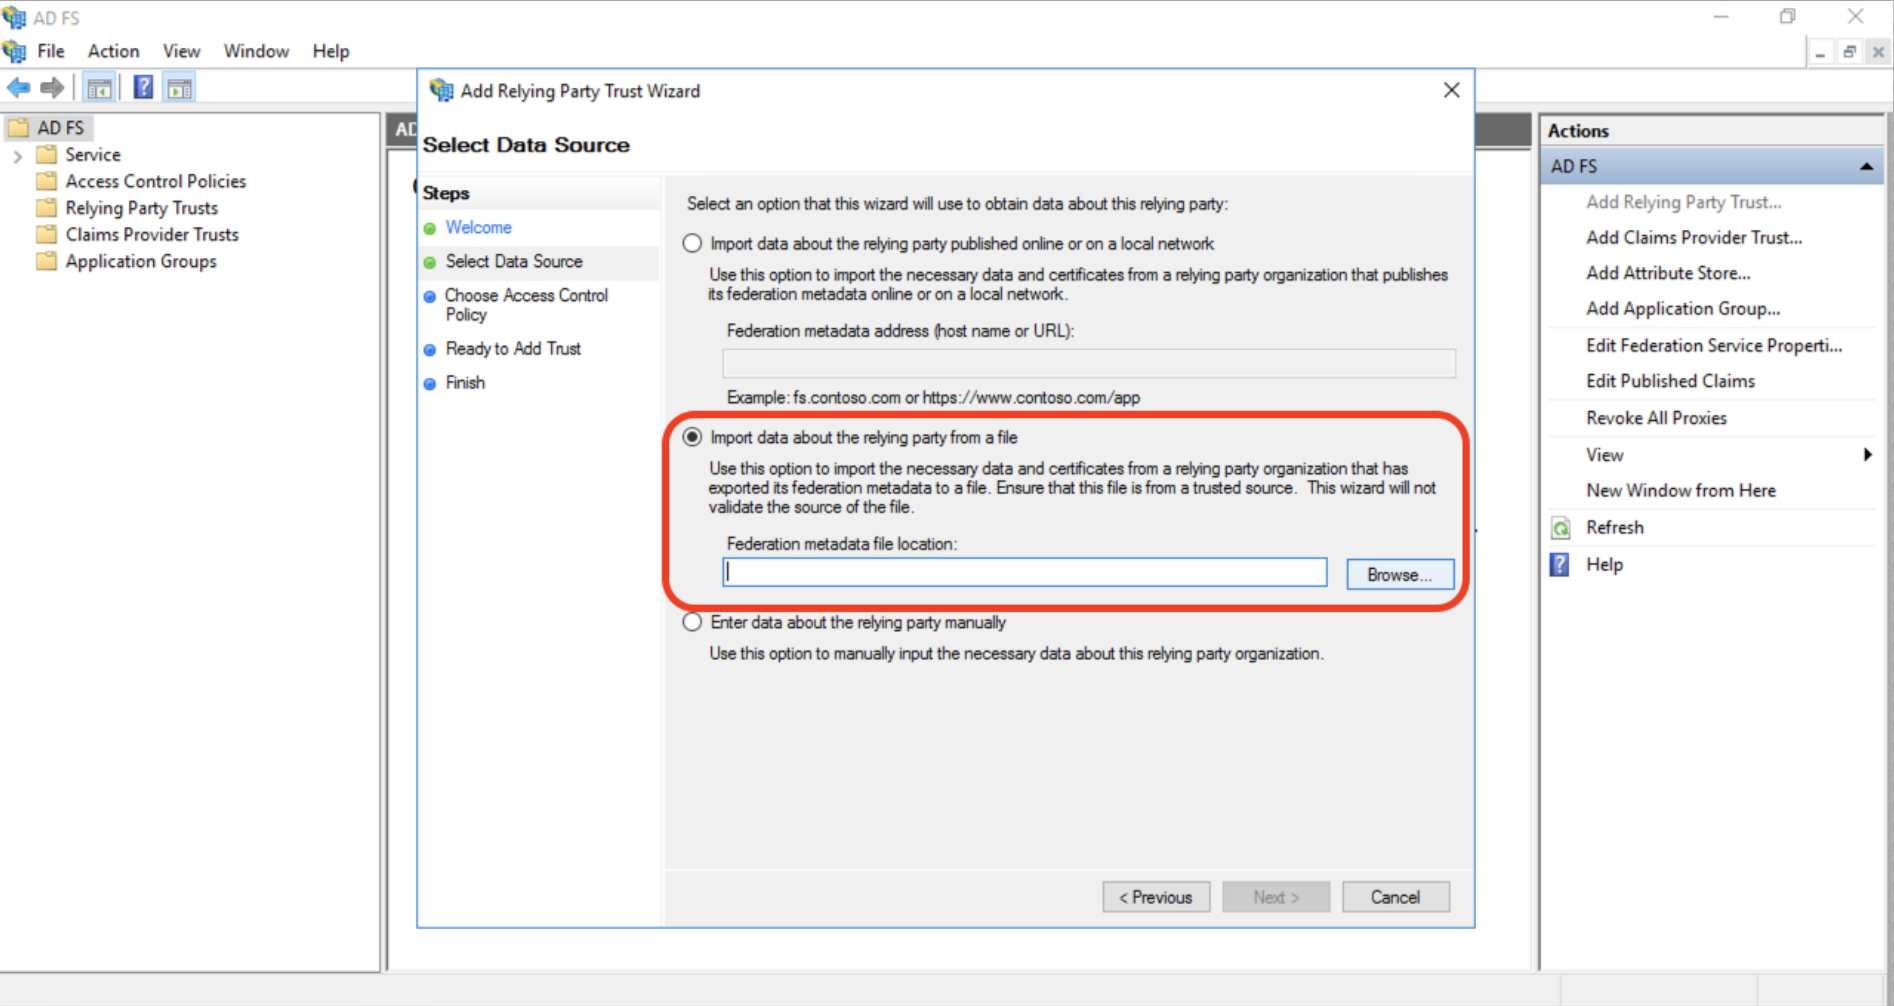The image size is (1894, 1006).
Task: Minimize the inner MMC child window
Action: (1821, 52)
